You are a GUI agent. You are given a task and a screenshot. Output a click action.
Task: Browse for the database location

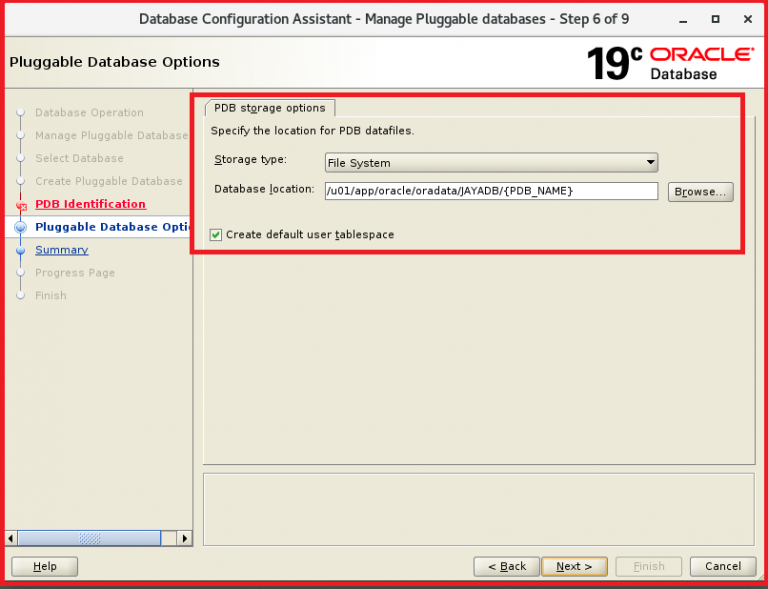click(700, 191)
